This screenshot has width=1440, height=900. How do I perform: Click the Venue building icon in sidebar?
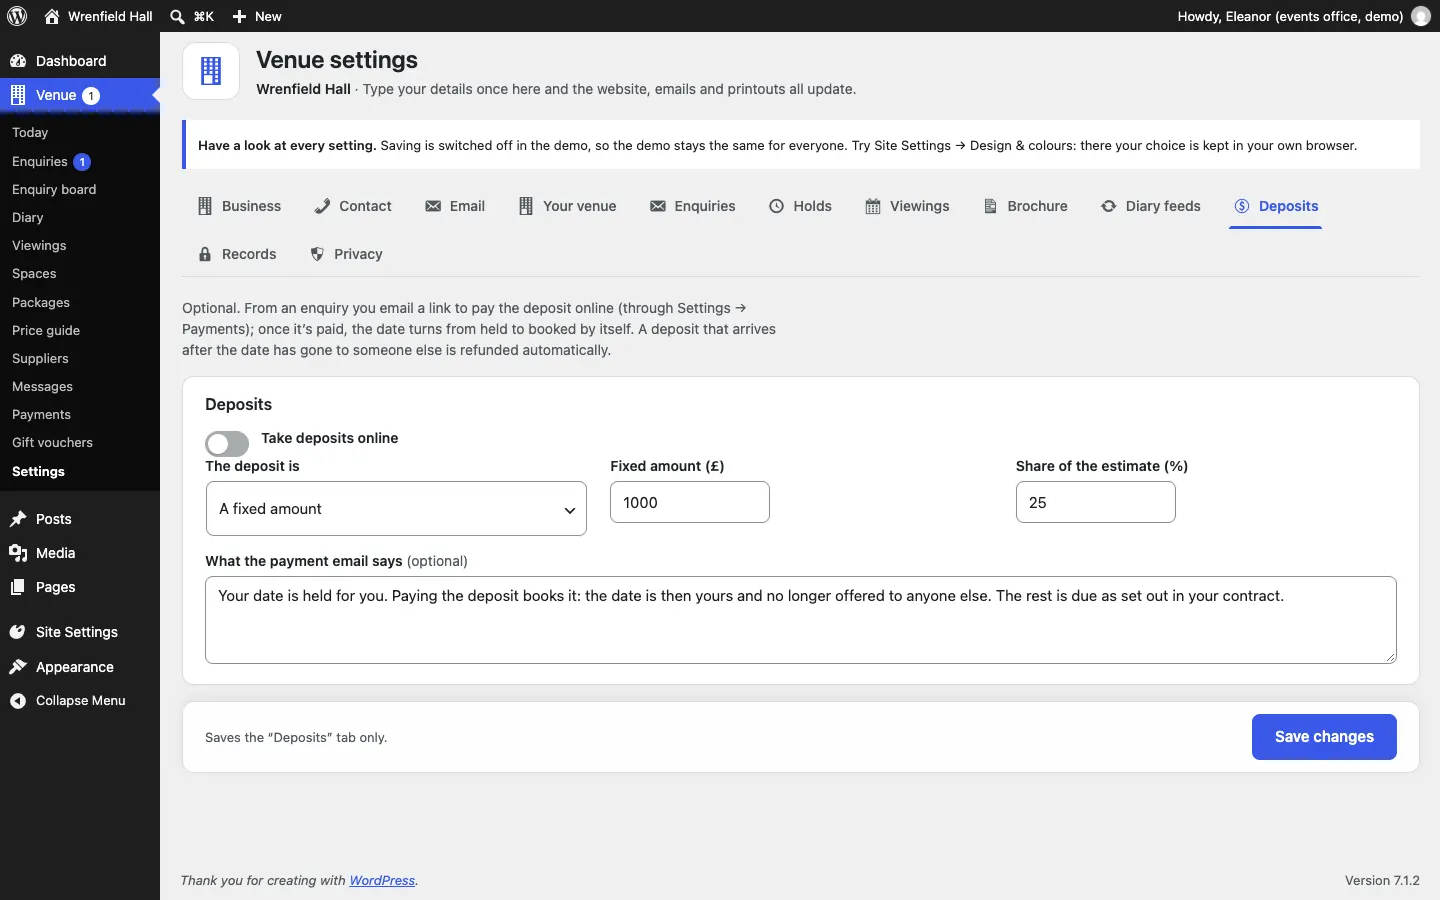18,95
